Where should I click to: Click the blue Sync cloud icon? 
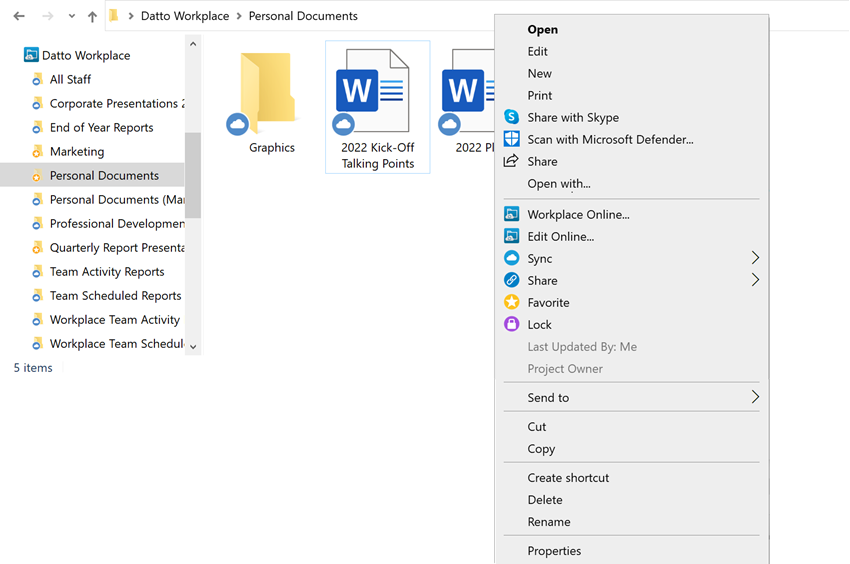tap(512, 258)
